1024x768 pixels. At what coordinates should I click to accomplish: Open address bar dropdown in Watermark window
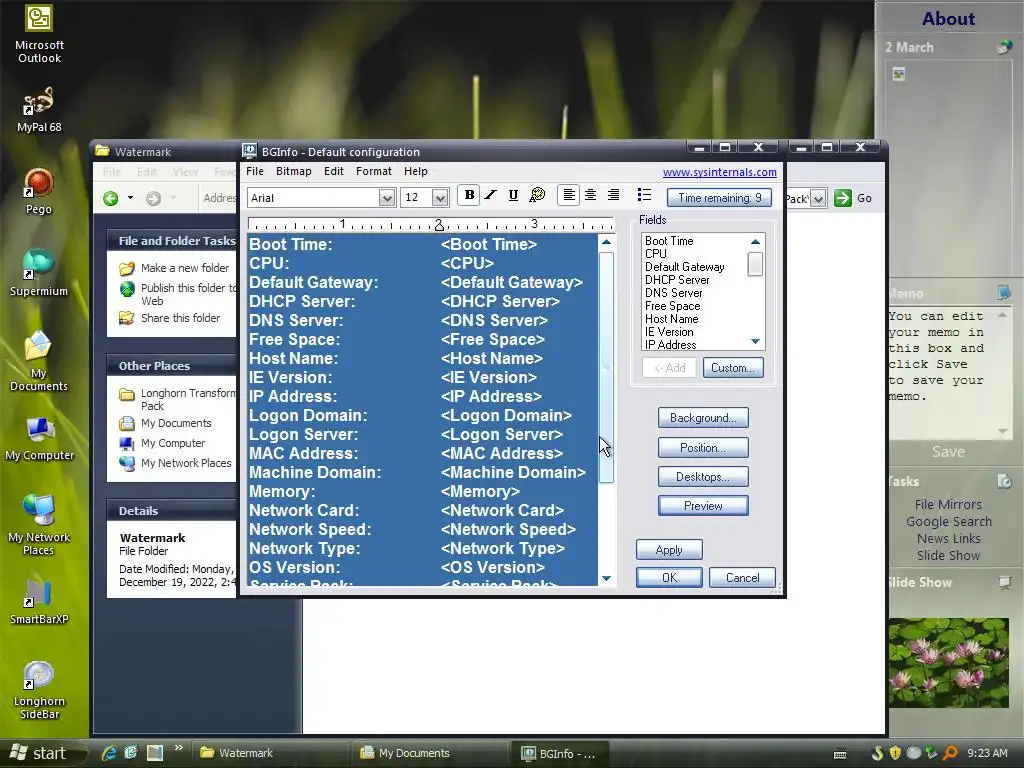(818, 198)
